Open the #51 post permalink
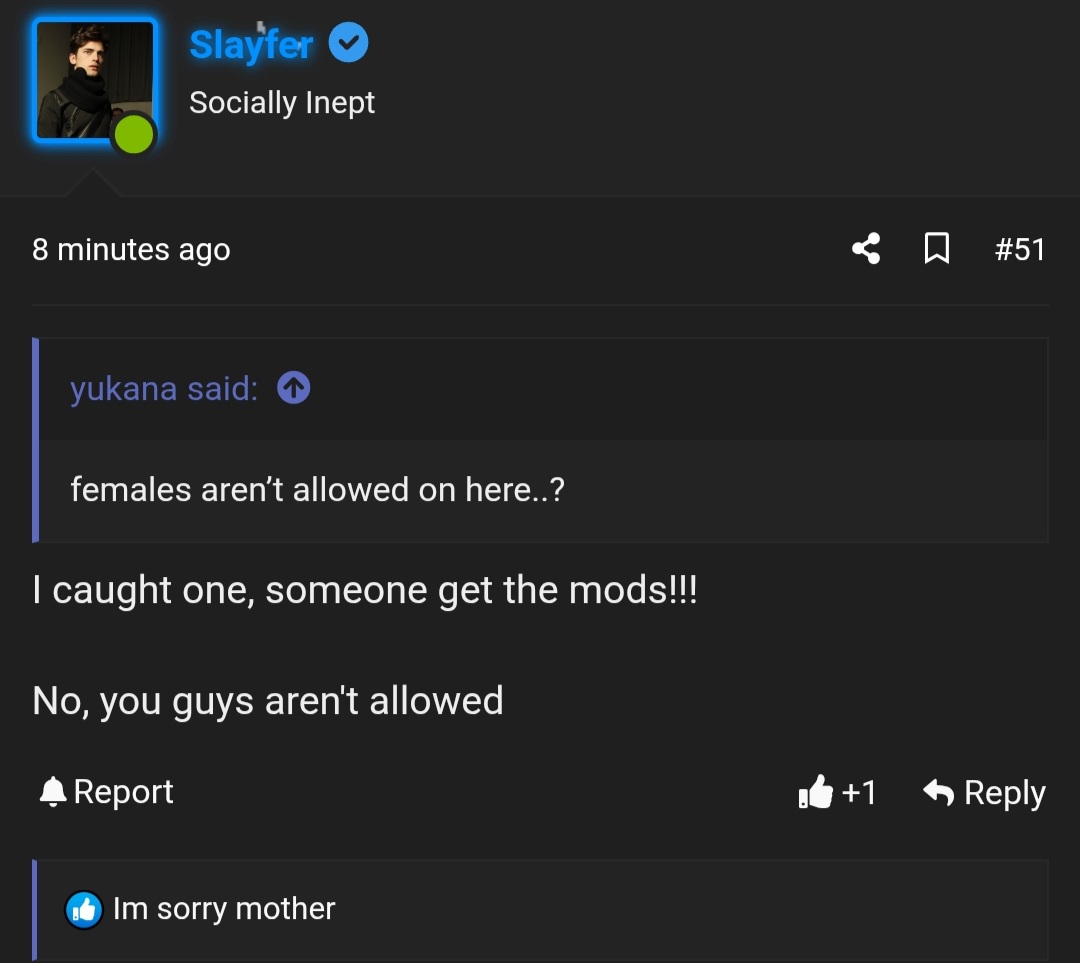The image size is (1080, 963). (1019, 248)
